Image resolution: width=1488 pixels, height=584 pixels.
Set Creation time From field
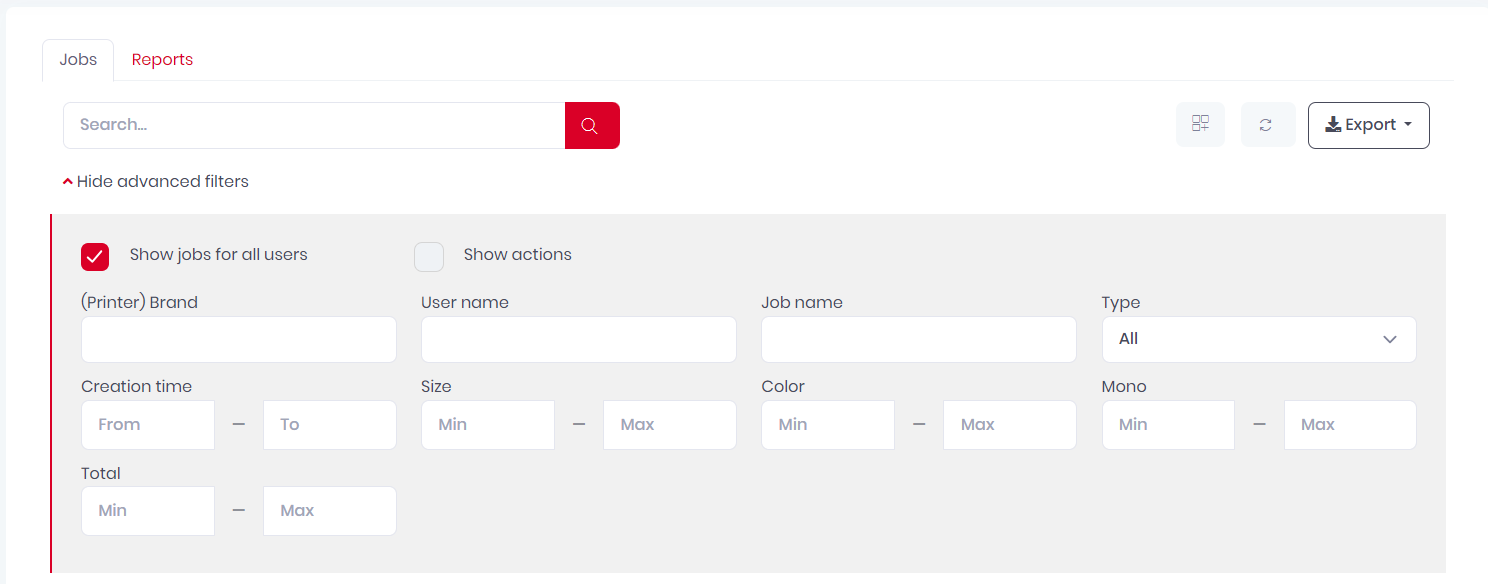coord(148,425)
